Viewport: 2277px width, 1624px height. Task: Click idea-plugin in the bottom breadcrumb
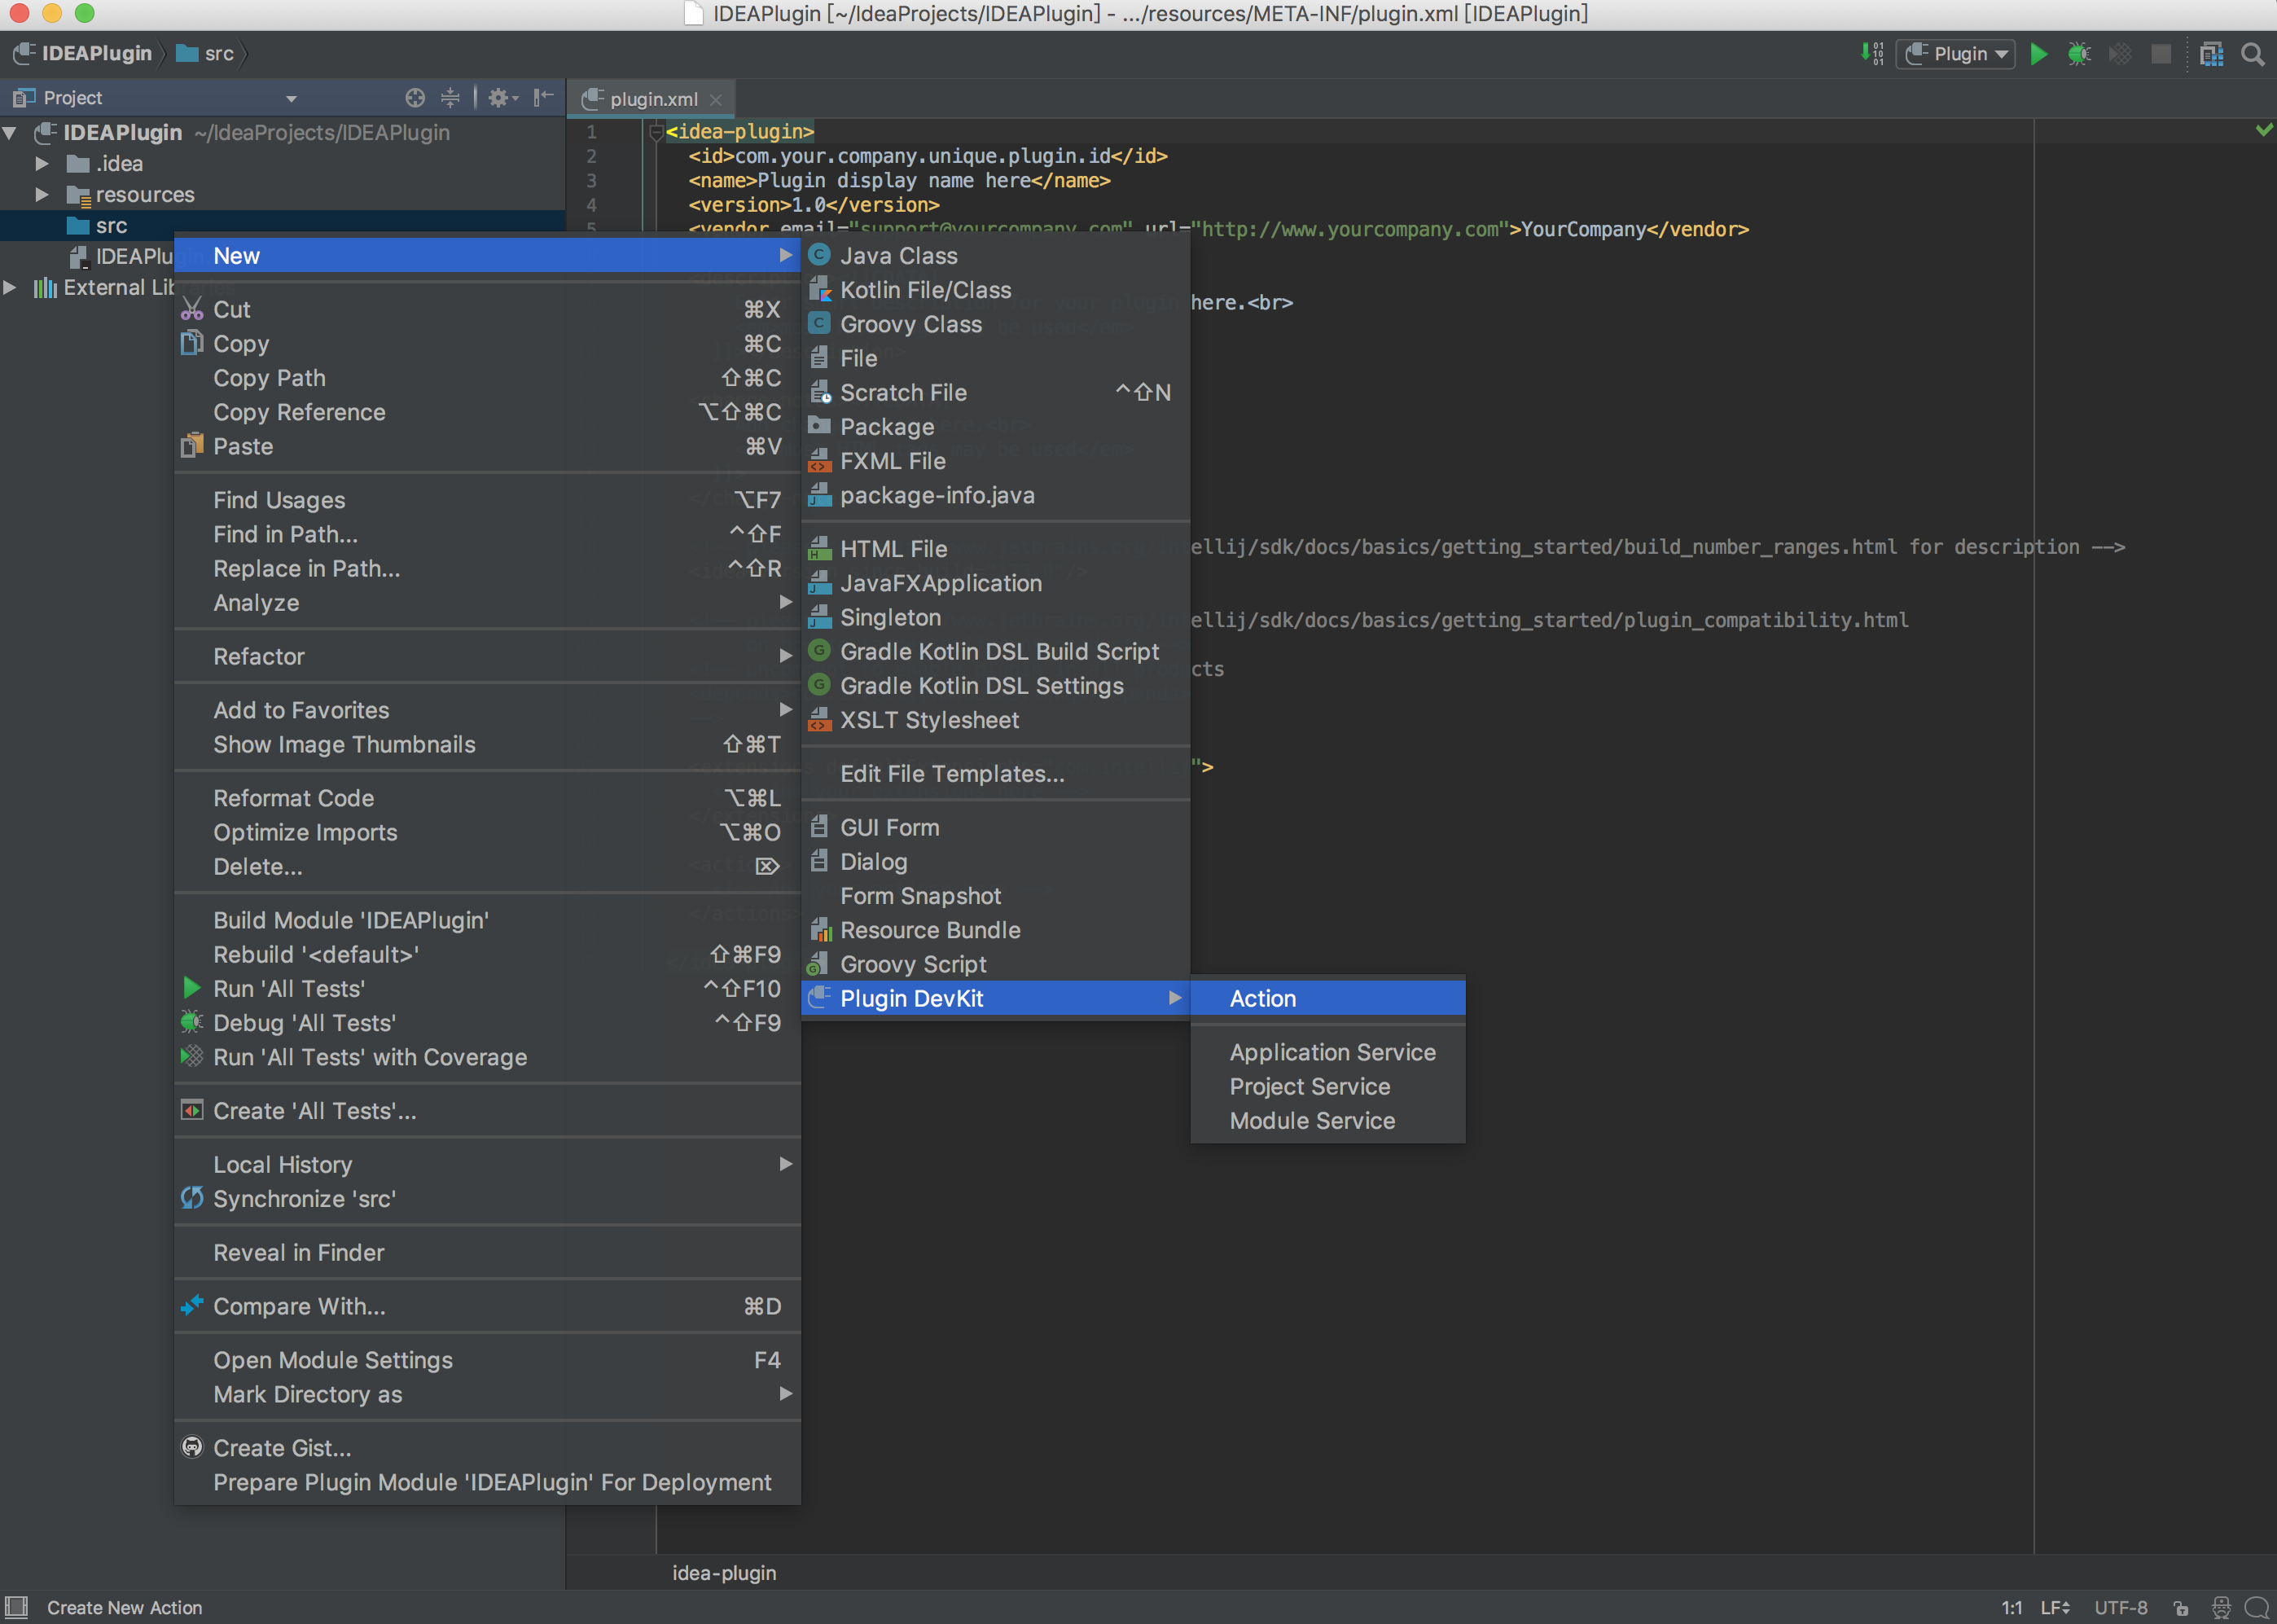(724, 1572)
